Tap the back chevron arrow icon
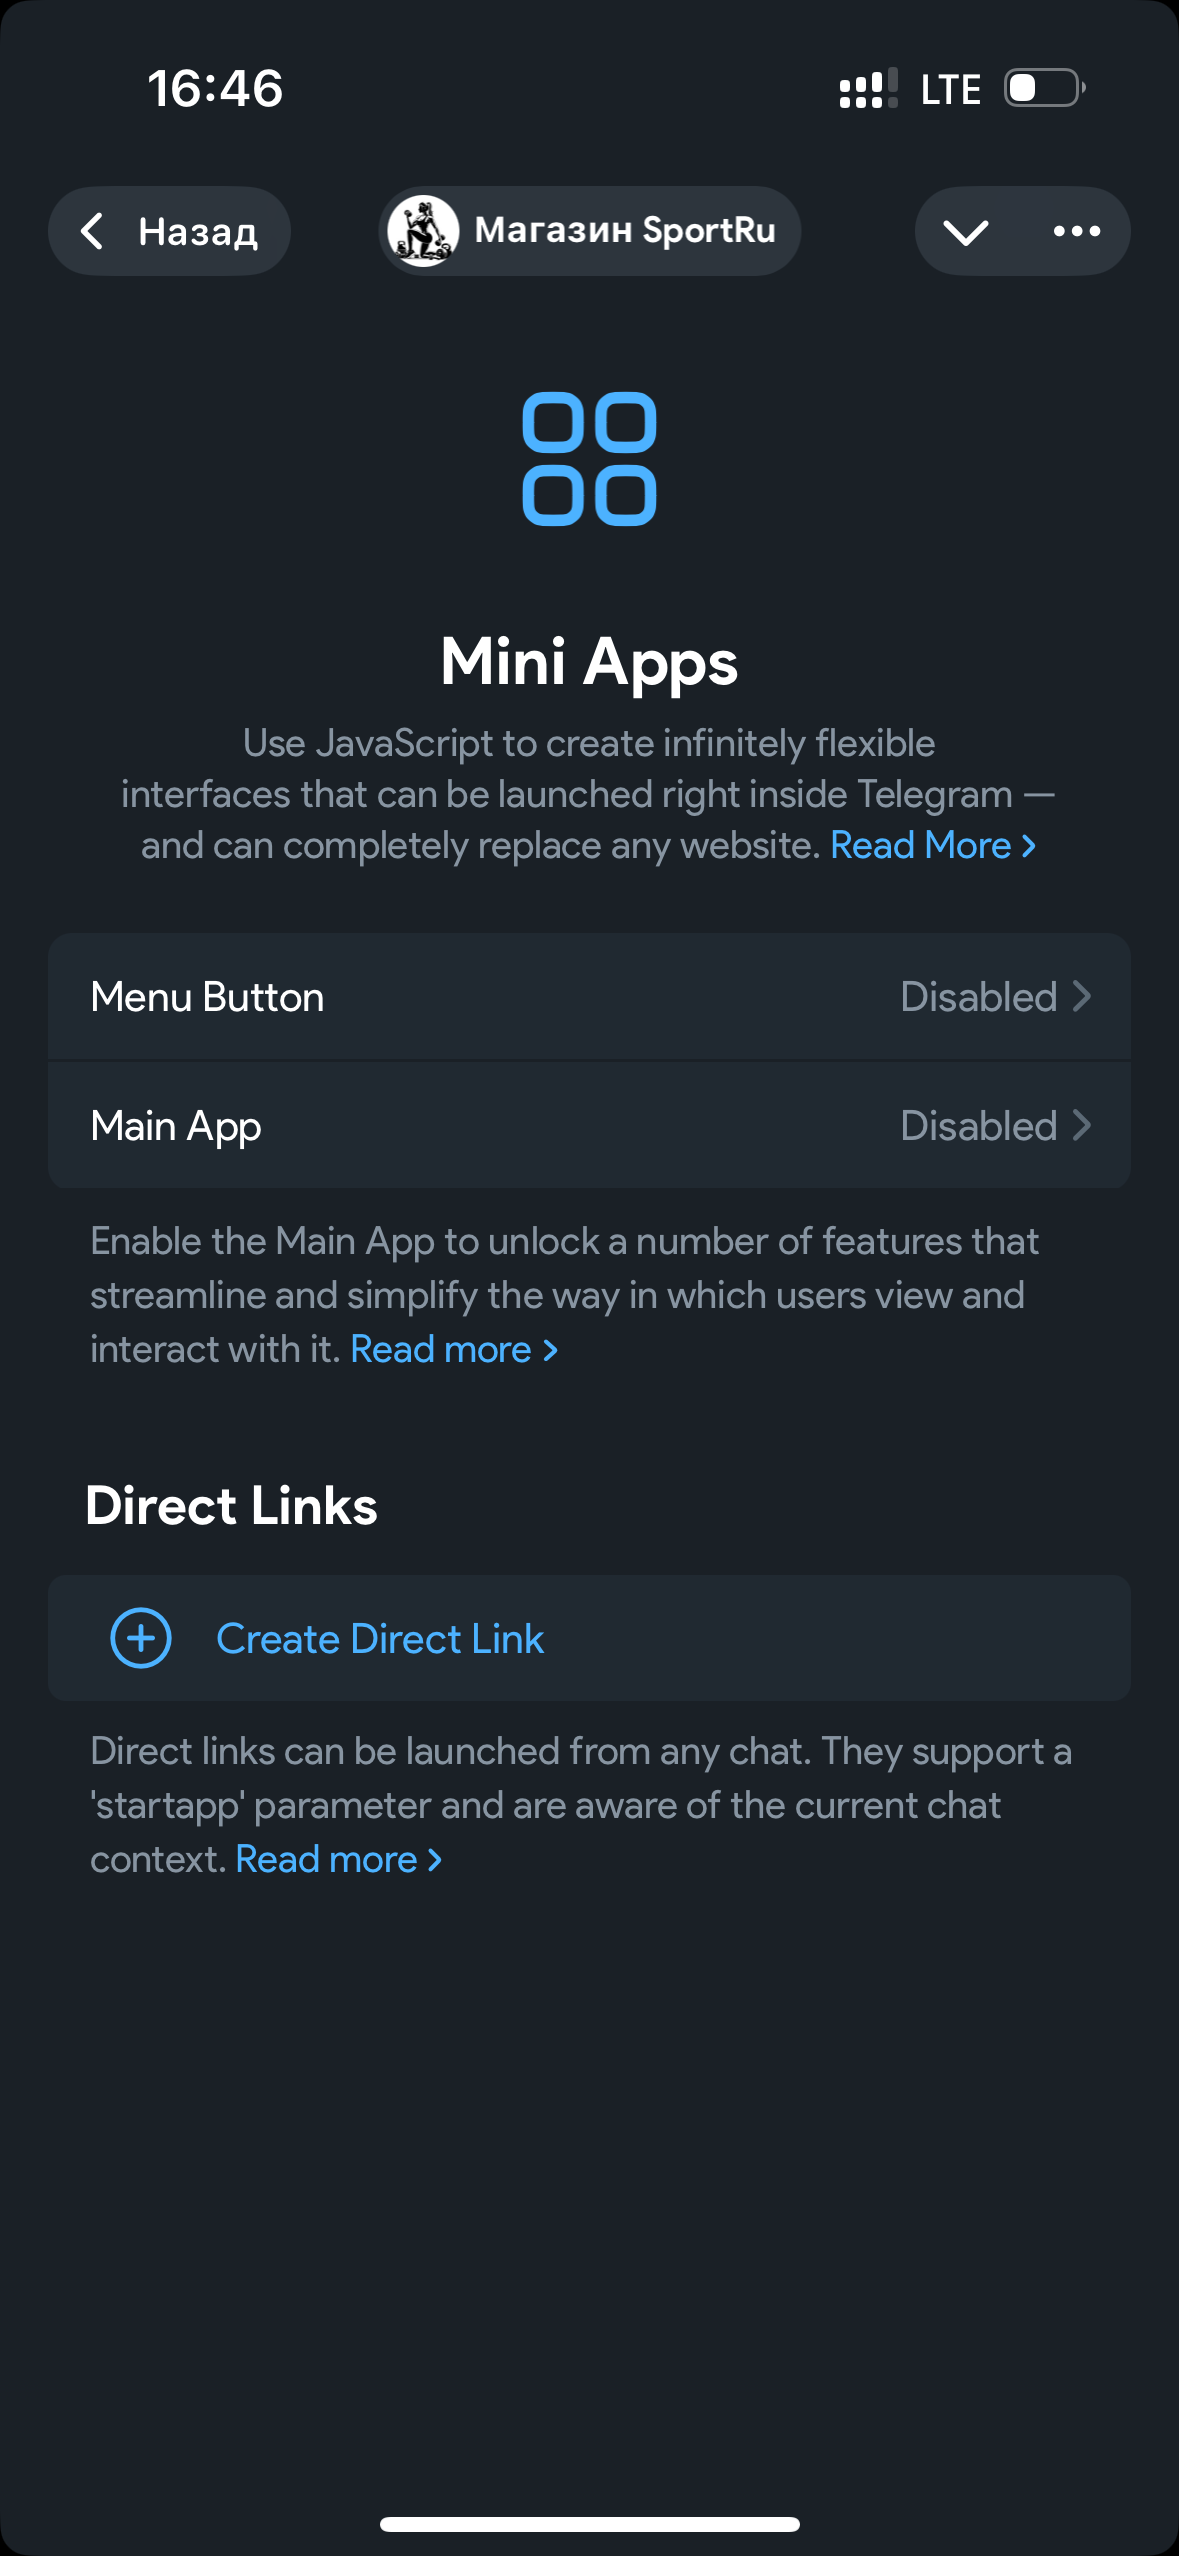Viewport: 1179px width, 2556px height. point(92,231)
